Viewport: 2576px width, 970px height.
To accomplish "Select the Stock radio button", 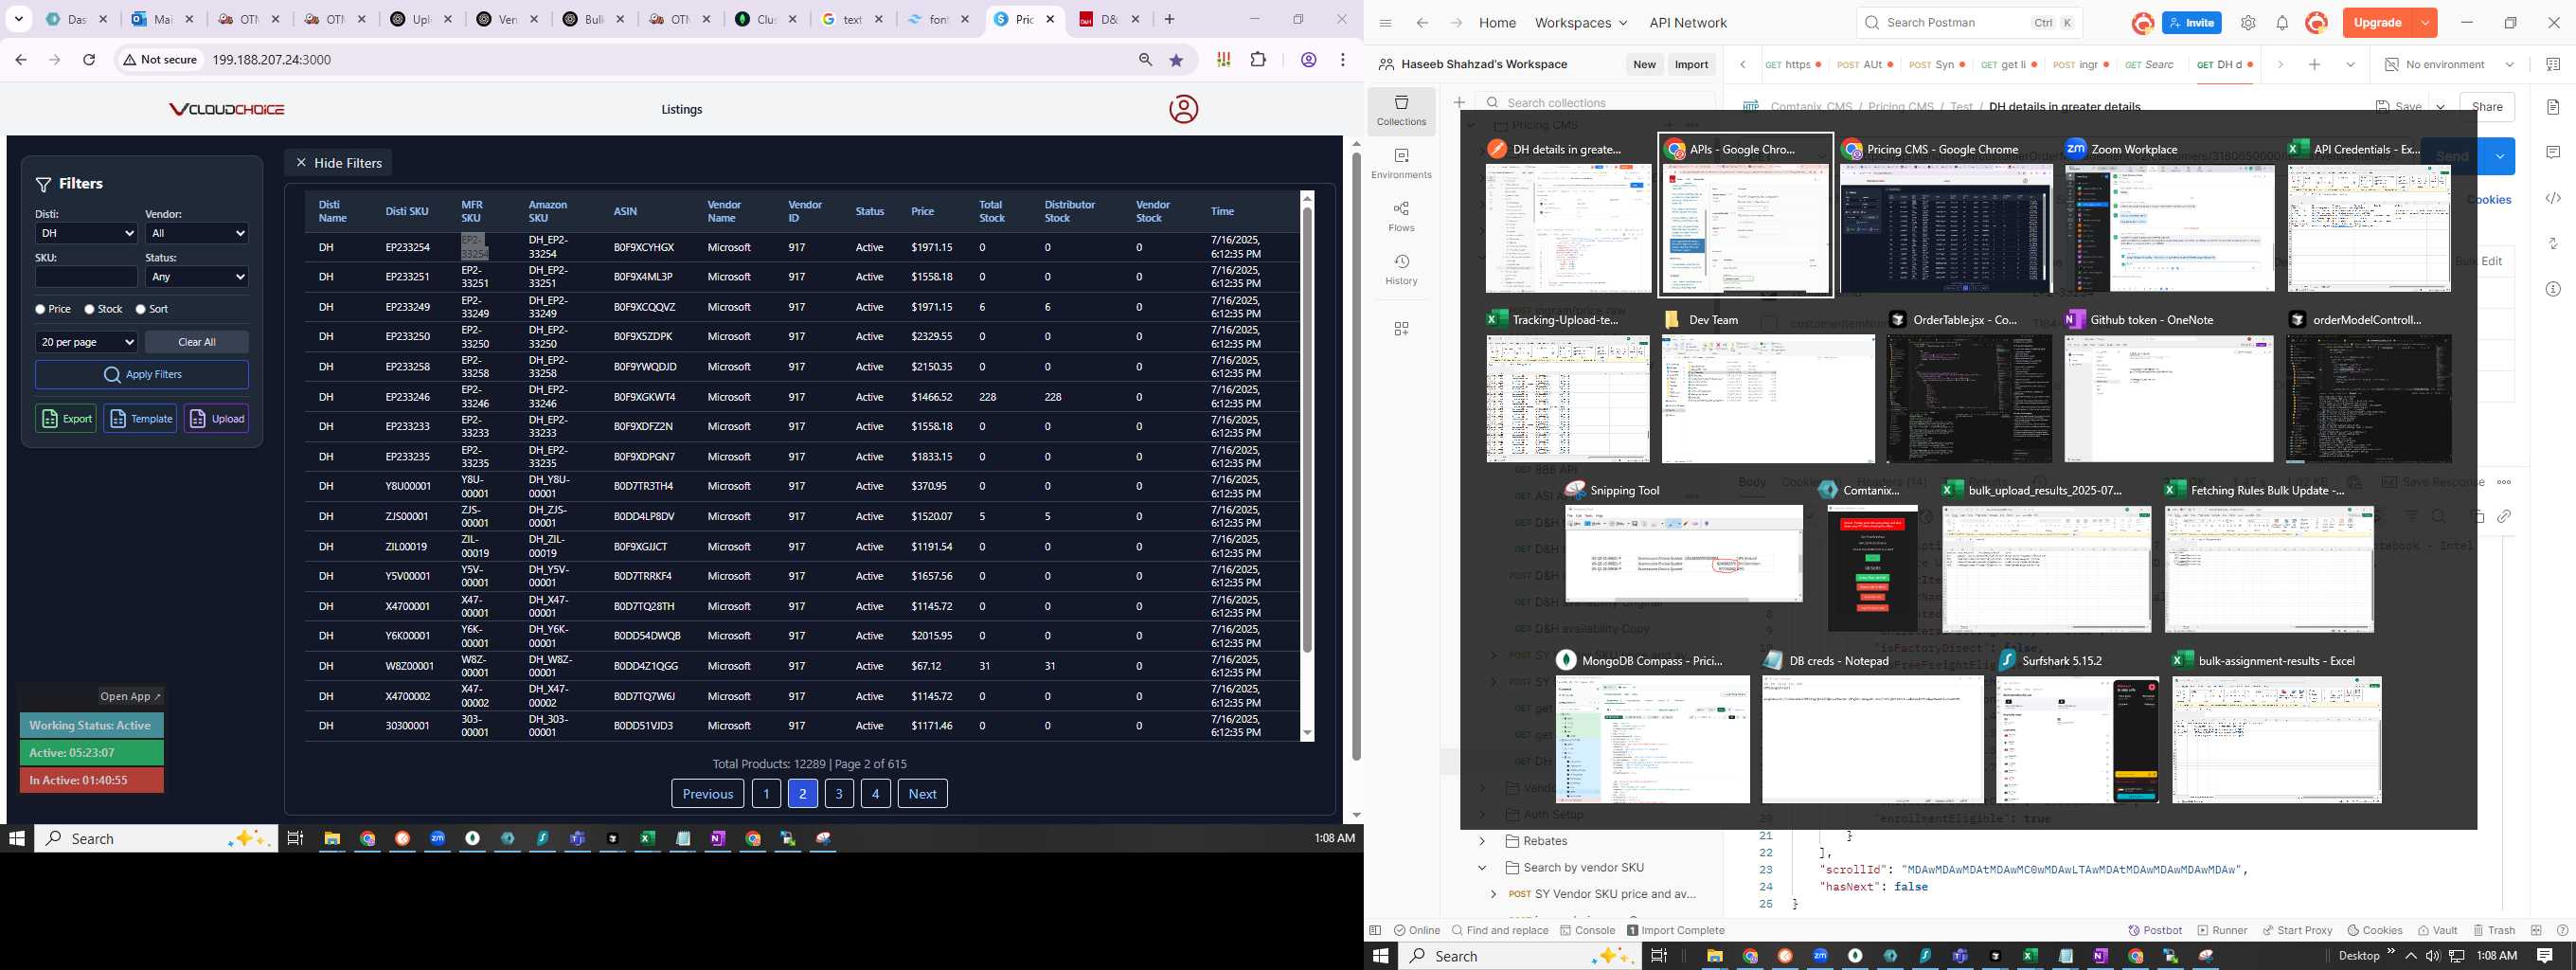I will point(90,310).
